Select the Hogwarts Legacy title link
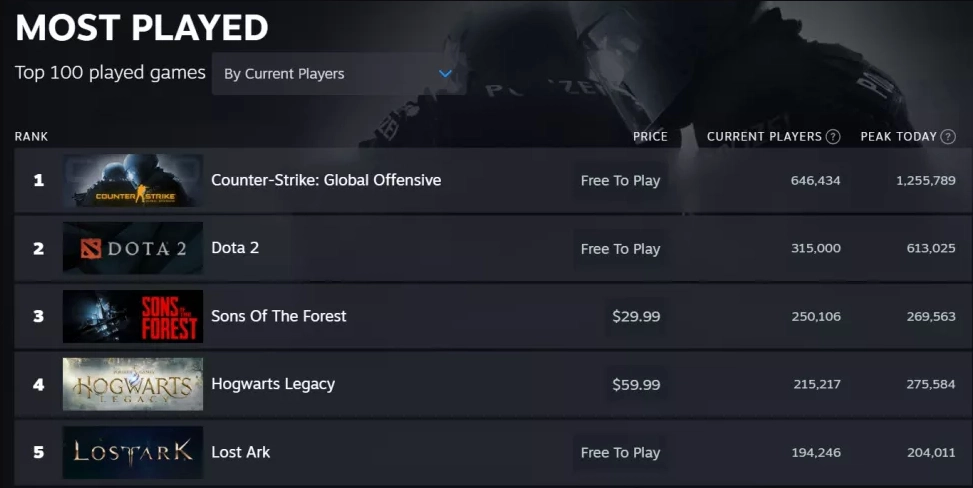Screen dimensions: 973x488 tap(273, 384)
